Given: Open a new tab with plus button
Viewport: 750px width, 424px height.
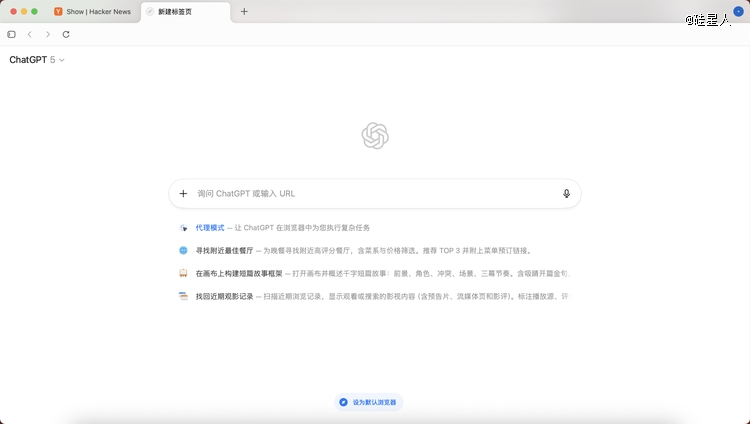Looking at the screenshot, I should pyautogui.click(x=244, y=12).
